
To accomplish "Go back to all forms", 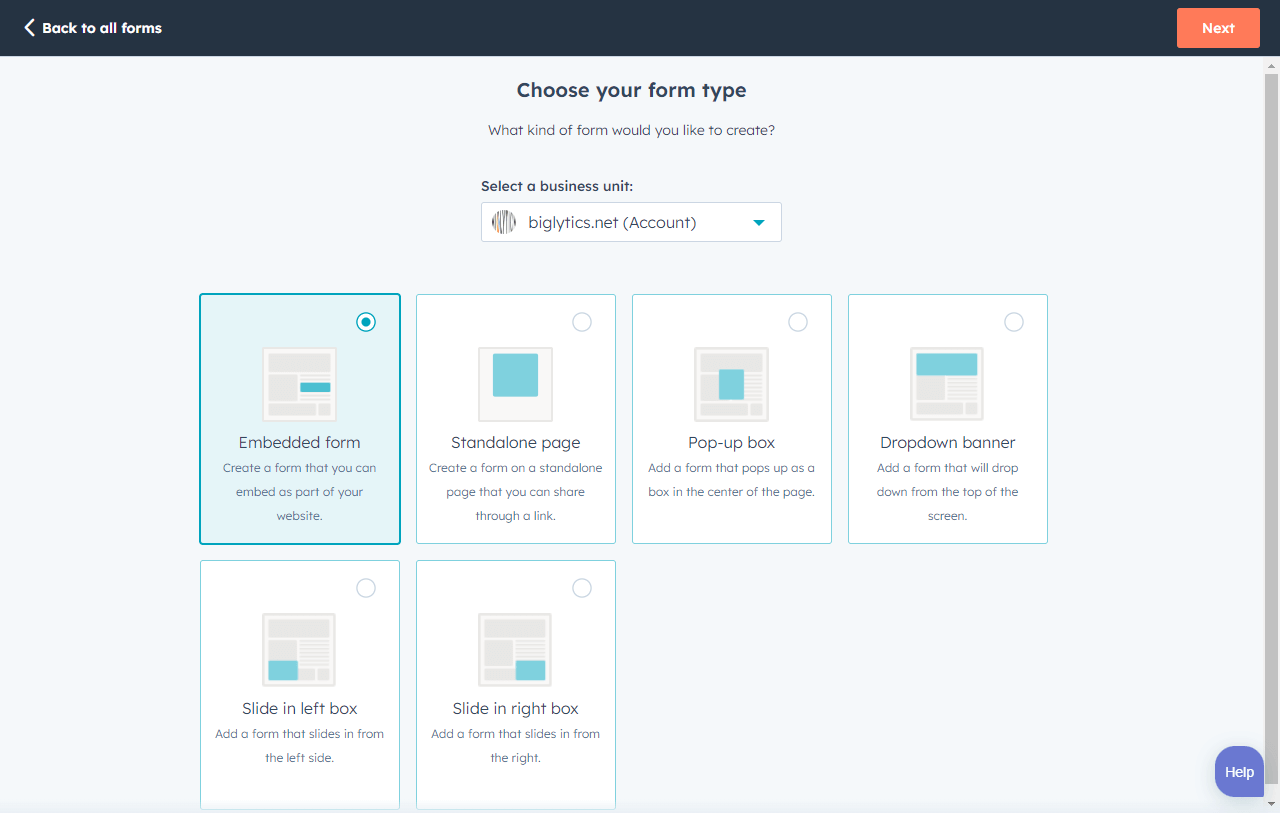I will [92, 27].
